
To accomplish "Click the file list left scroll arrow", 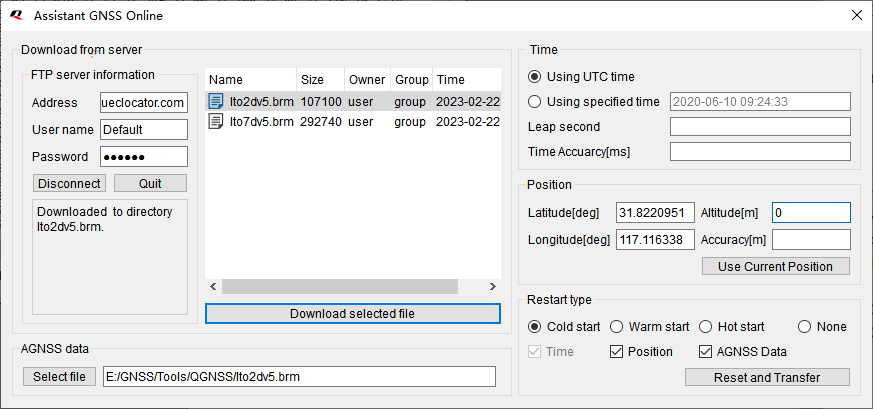I will pyautogui.click(x=213, y=287).
